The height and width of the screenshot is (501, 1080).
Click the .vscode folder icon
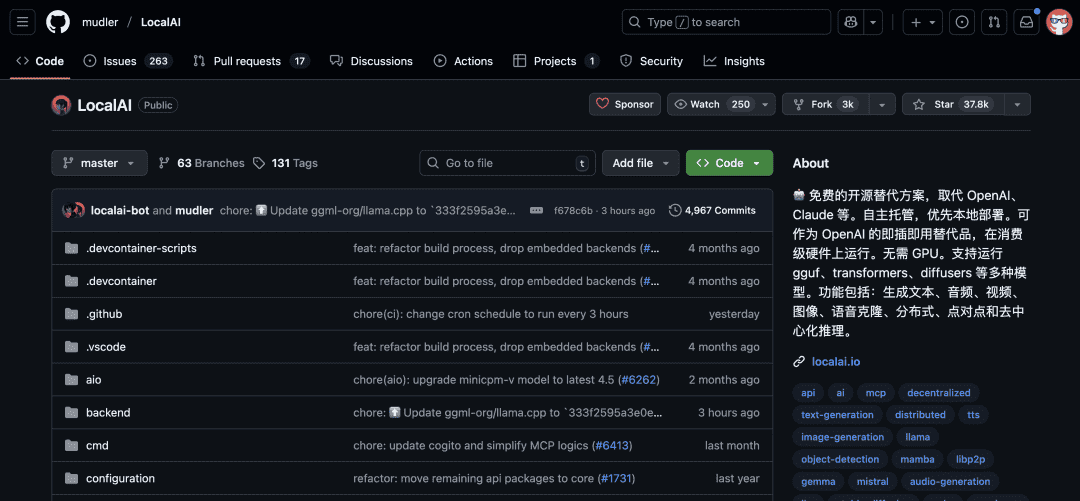[72, 347]
